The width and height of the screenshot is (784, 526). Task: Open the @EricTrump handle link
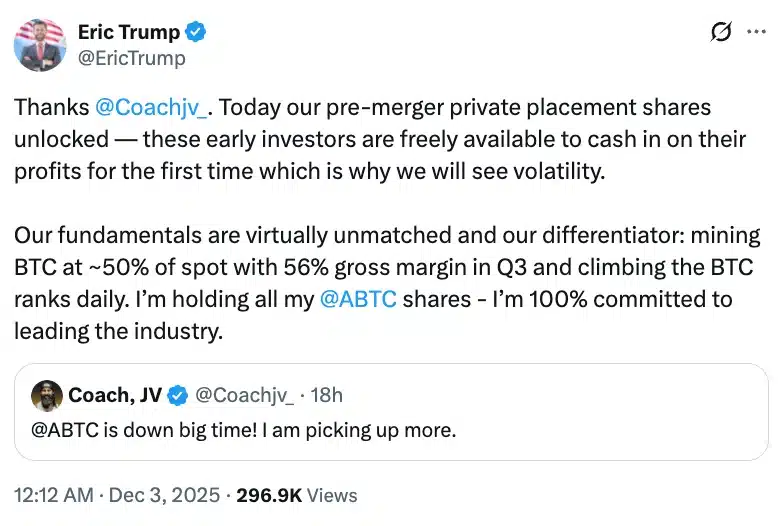131,58
